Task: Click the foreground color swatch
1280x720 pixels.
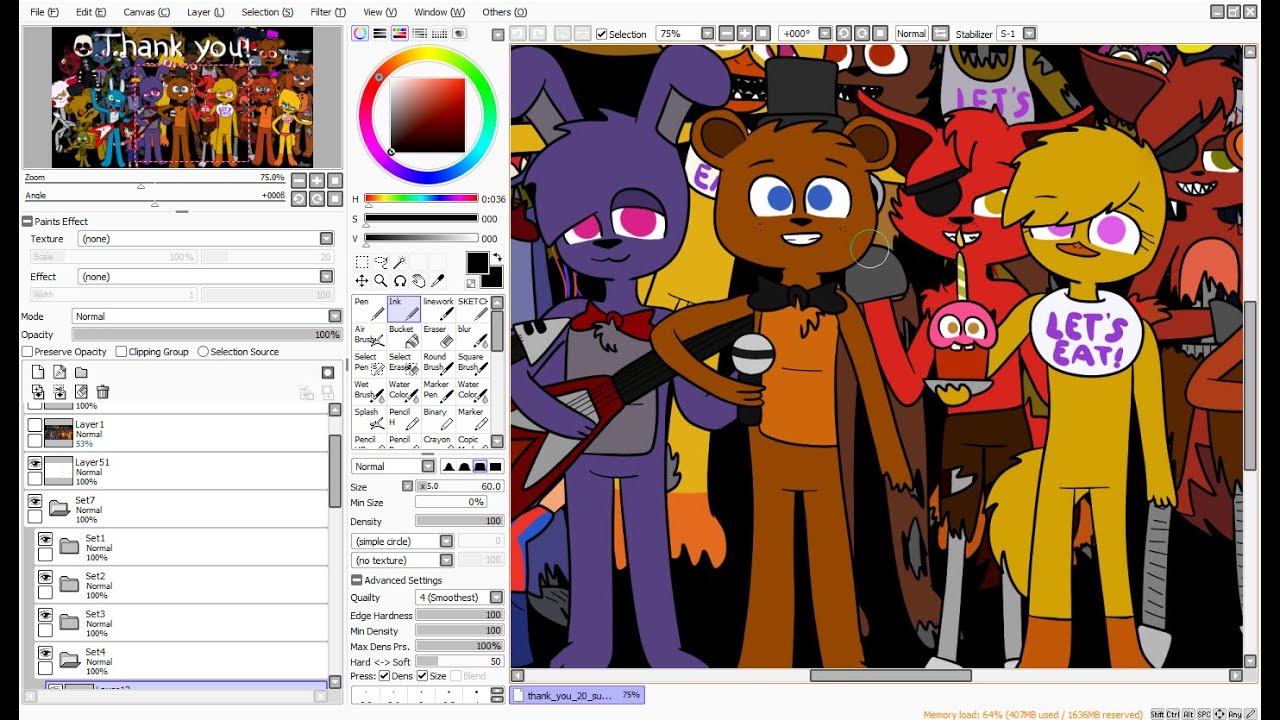Action: pos(477,263)
